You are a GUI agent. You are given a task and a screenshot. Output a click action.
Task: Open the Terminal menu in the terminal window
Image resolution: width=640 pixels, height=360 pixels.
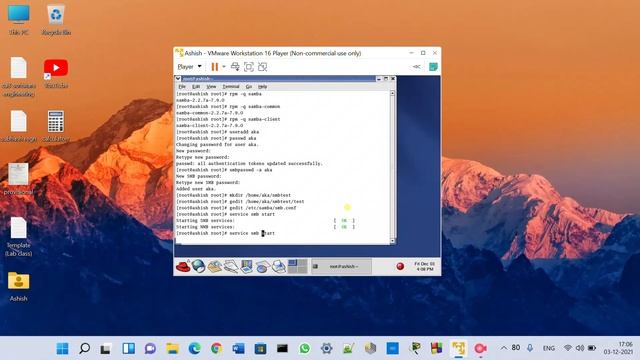tap(231, 87)
